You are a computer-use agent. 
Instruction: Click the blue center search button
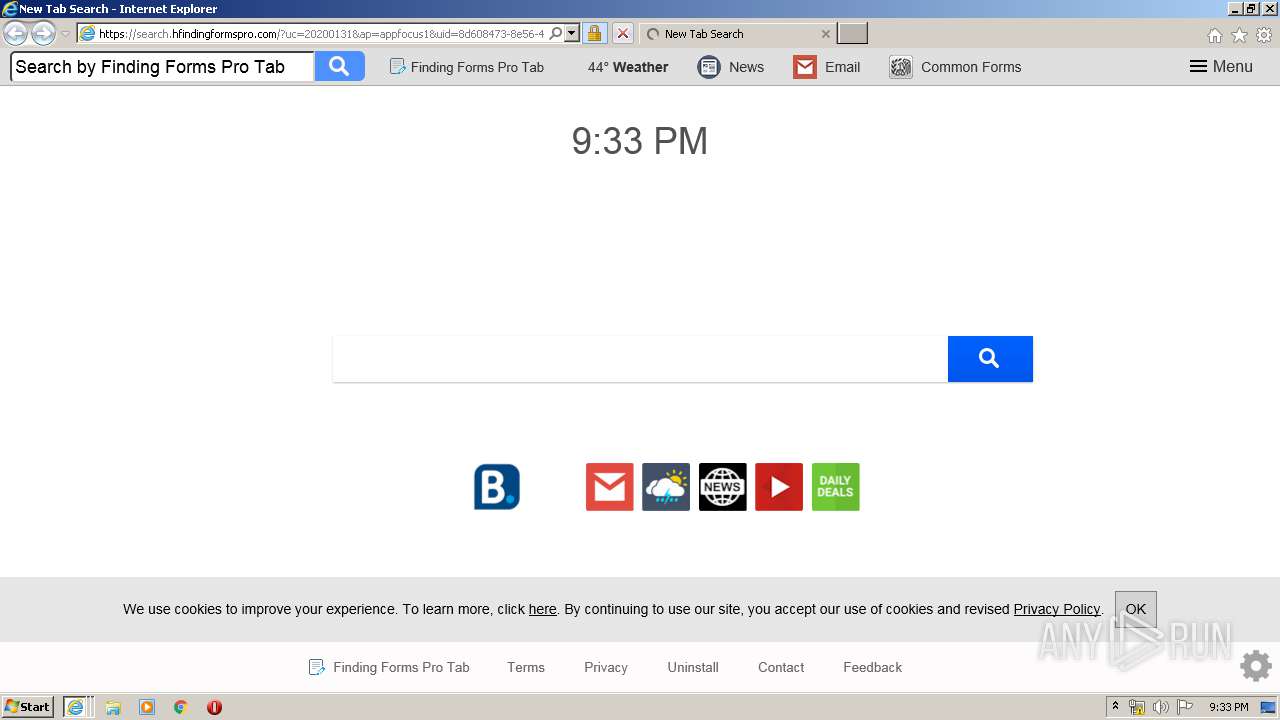click(990, 359)
